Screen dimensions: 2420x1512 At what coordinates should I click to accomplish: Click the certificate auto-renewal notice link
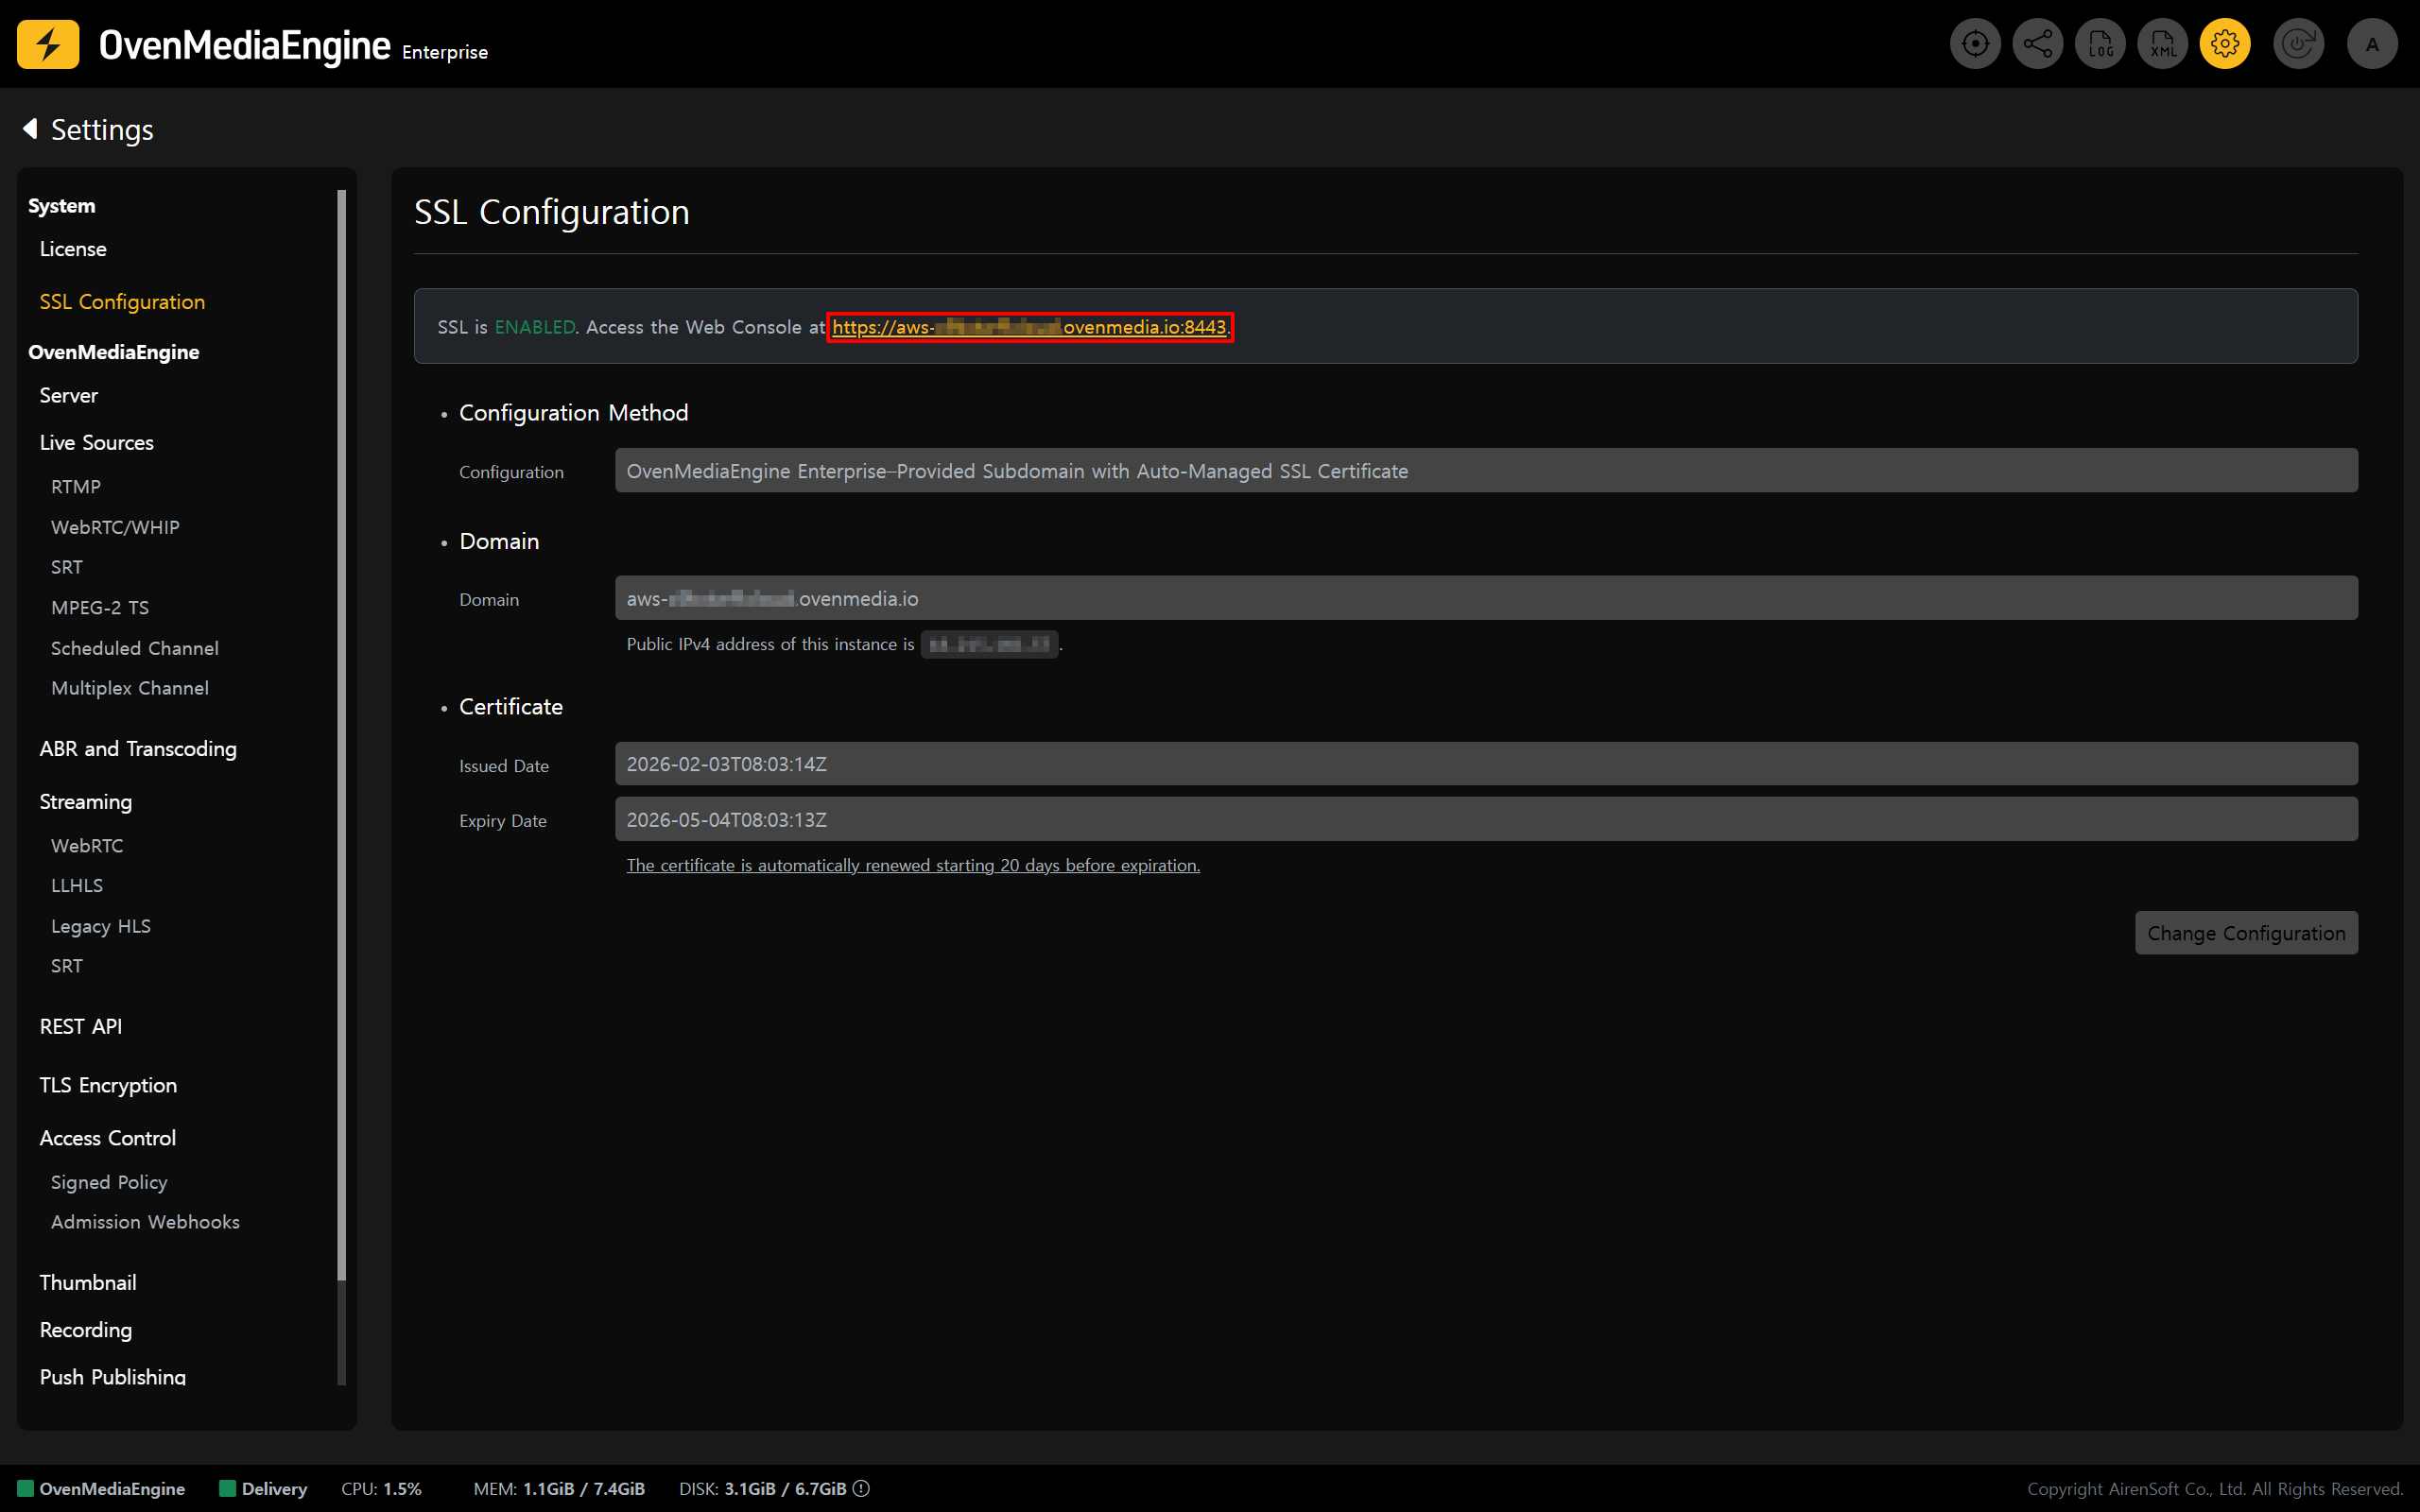point(912,865)
